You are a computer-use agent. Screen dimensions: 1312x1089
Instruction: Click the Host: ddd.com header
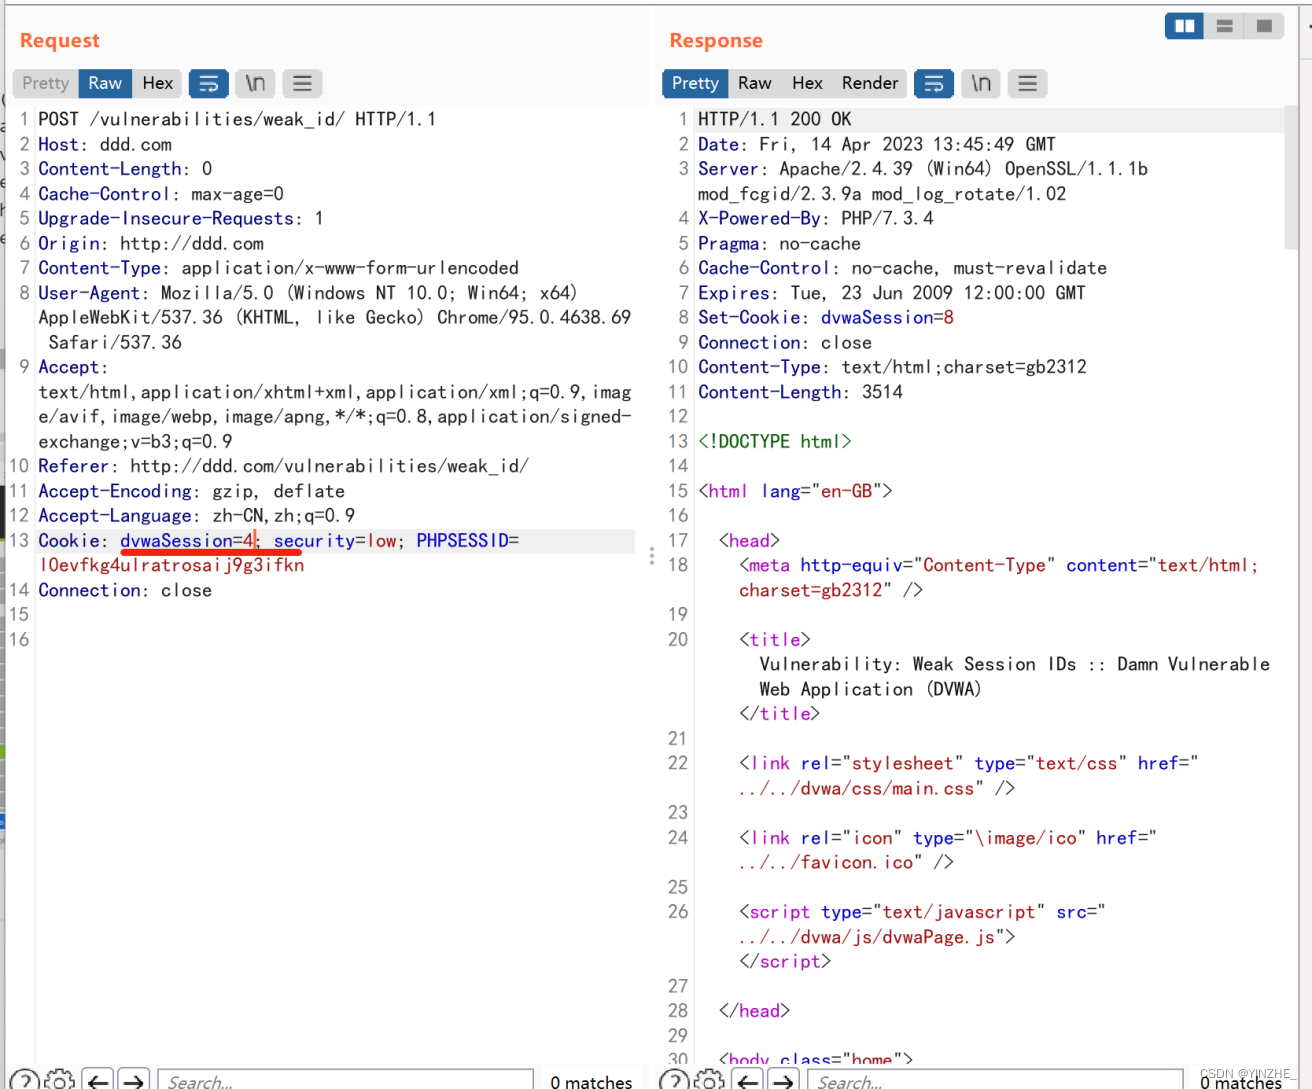(x=105, y=144)
